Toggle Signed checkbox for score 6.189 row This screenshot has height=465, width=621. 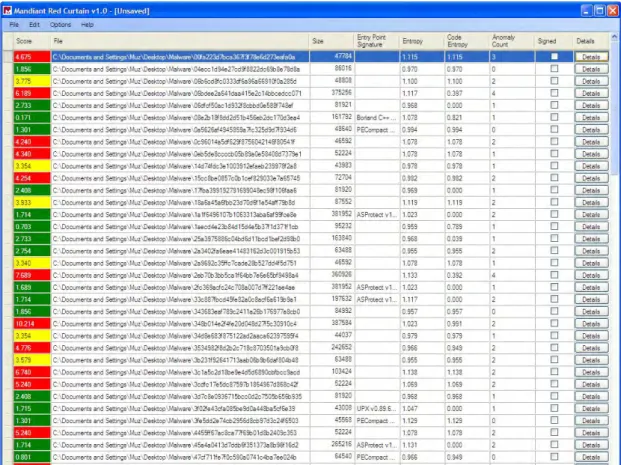coord(554,93)
